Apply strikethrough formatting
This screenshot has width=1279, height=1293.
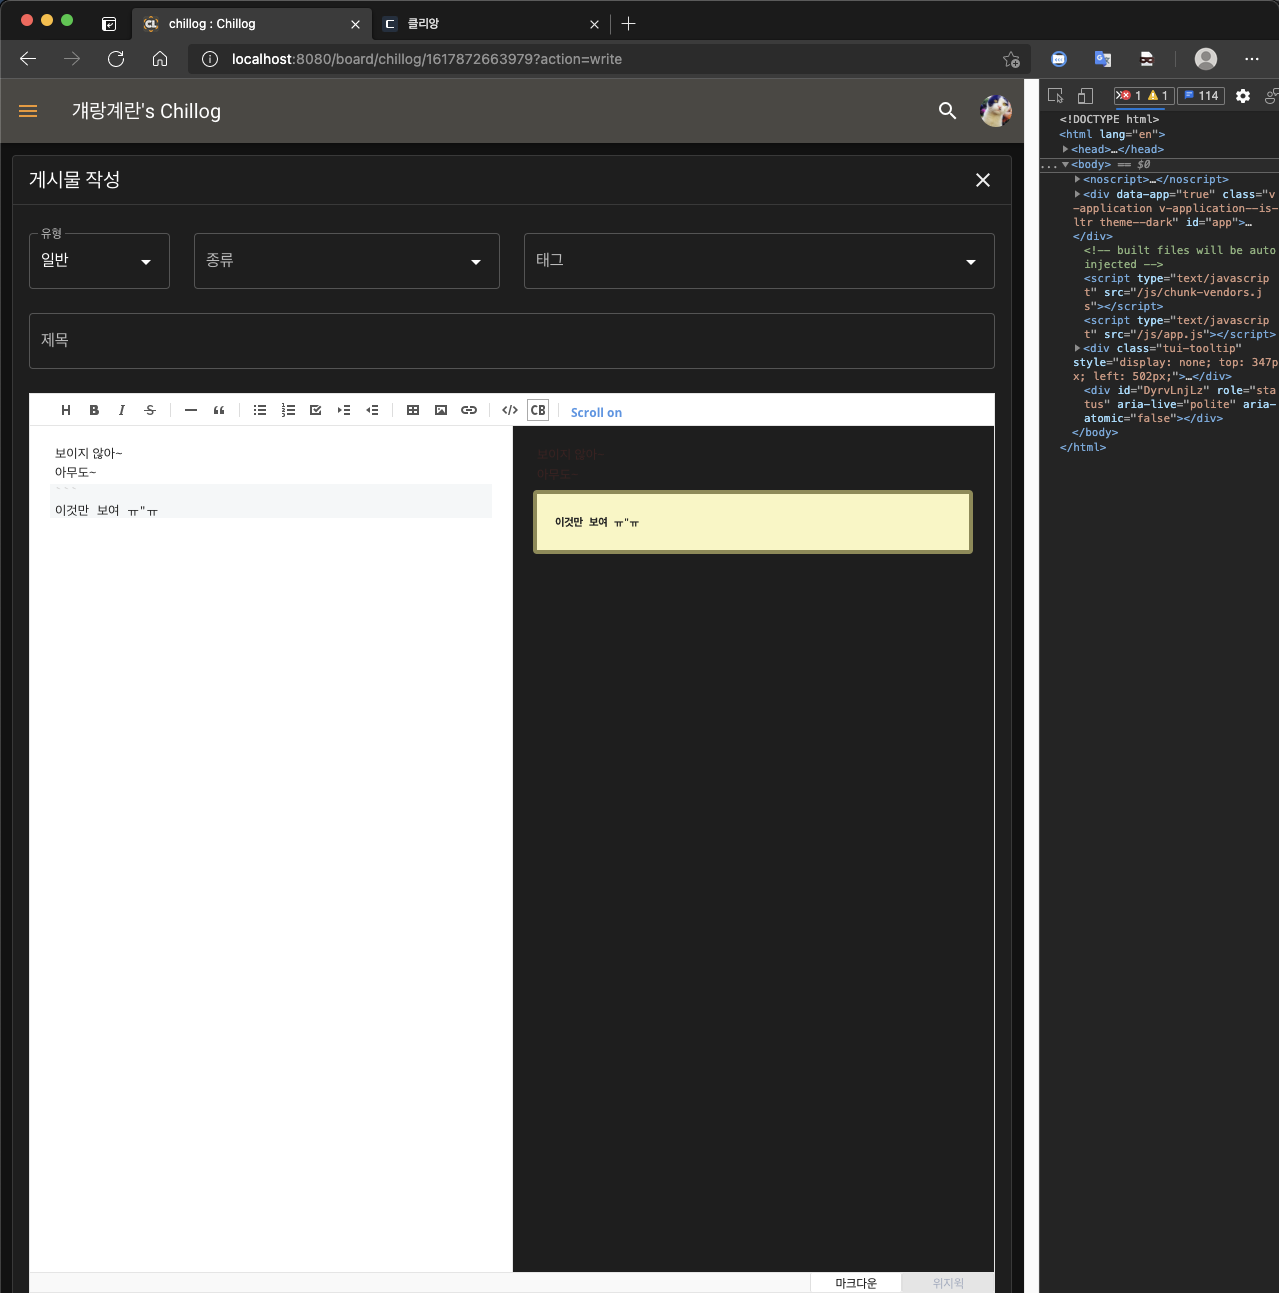(150, 410)
